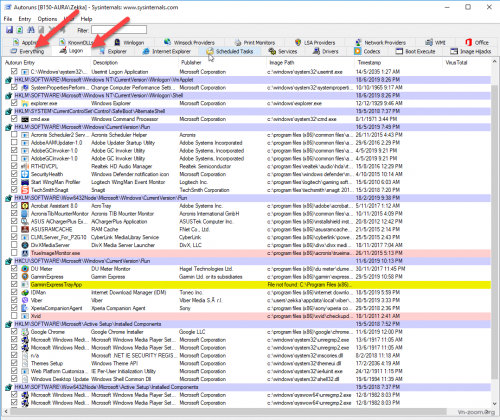Image resolution: width=500 pixels, height=420 pixels.
Task: Open the File menu
Action: (8, 19)
